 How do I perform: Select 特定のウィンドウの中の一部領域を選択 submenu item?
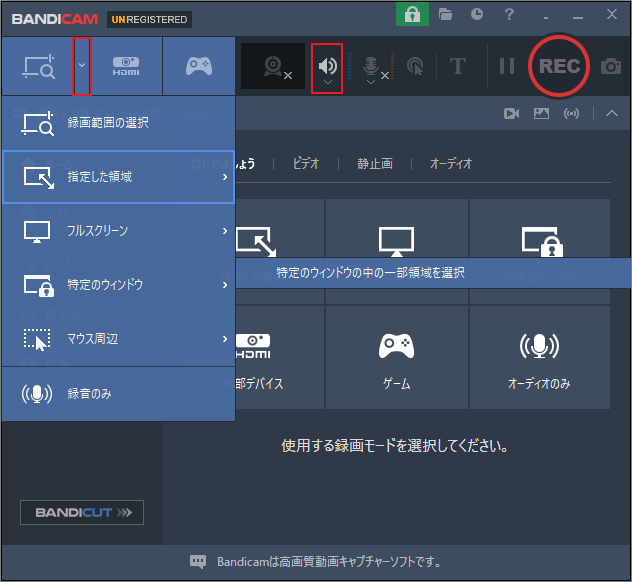(433, 273)
